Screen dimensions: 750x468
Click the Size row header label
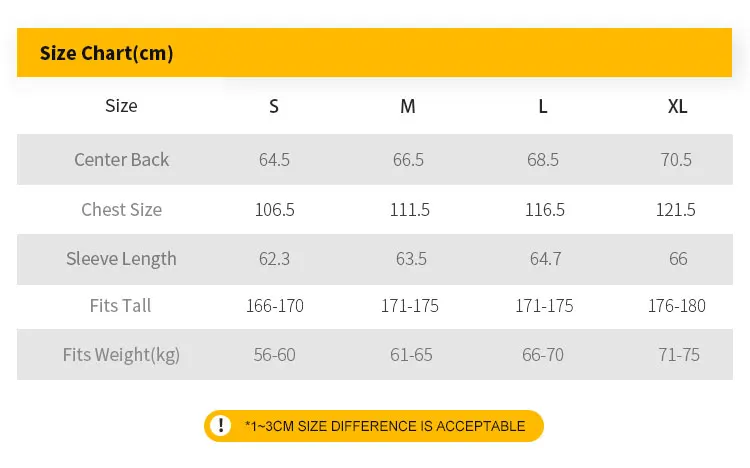(122, 106)
